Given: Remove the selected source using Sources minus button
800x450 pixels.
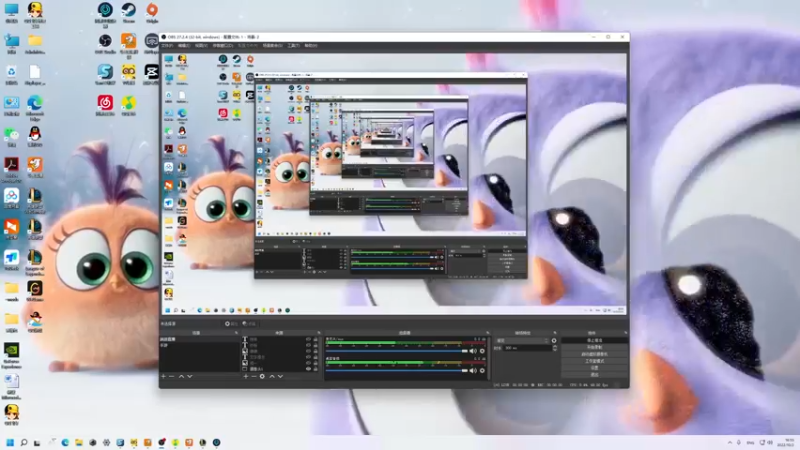Looking at the screenshot, I should [x=254, y=377].
